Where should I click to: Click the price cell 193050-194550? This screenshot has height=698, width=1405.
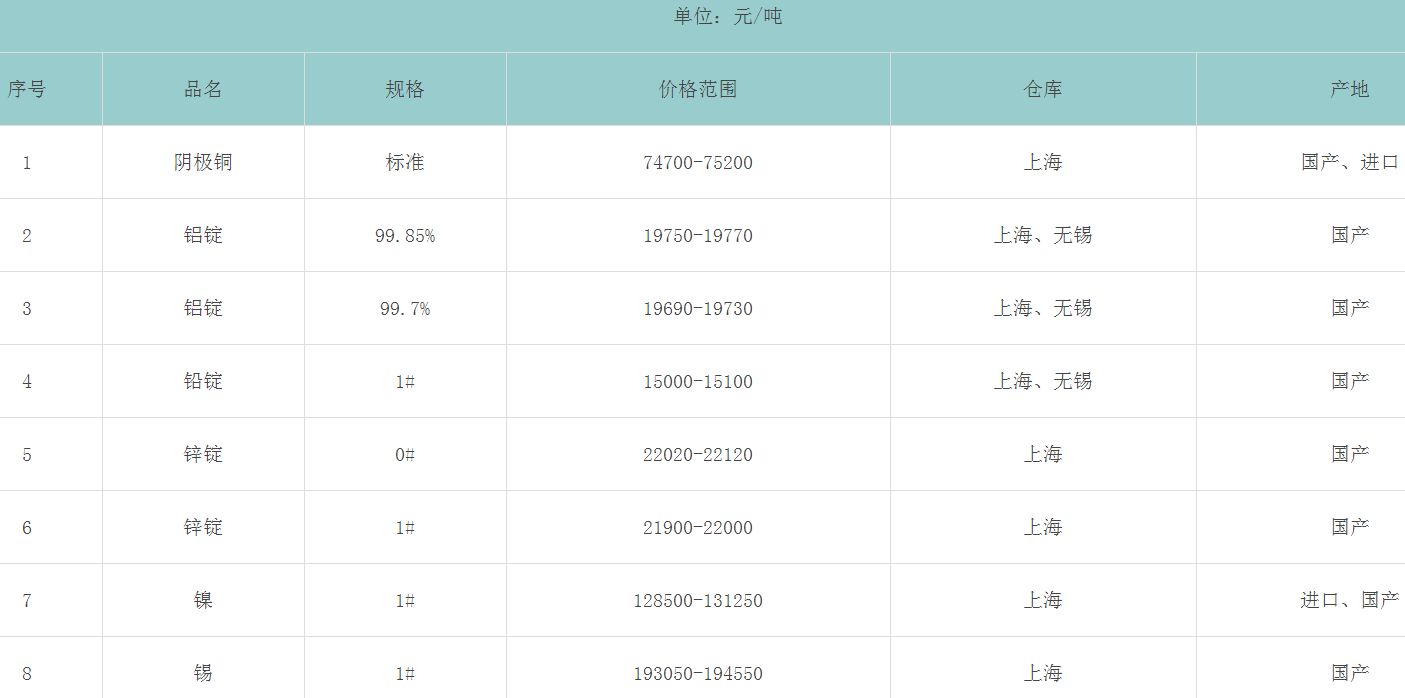[x=698, y=673]
